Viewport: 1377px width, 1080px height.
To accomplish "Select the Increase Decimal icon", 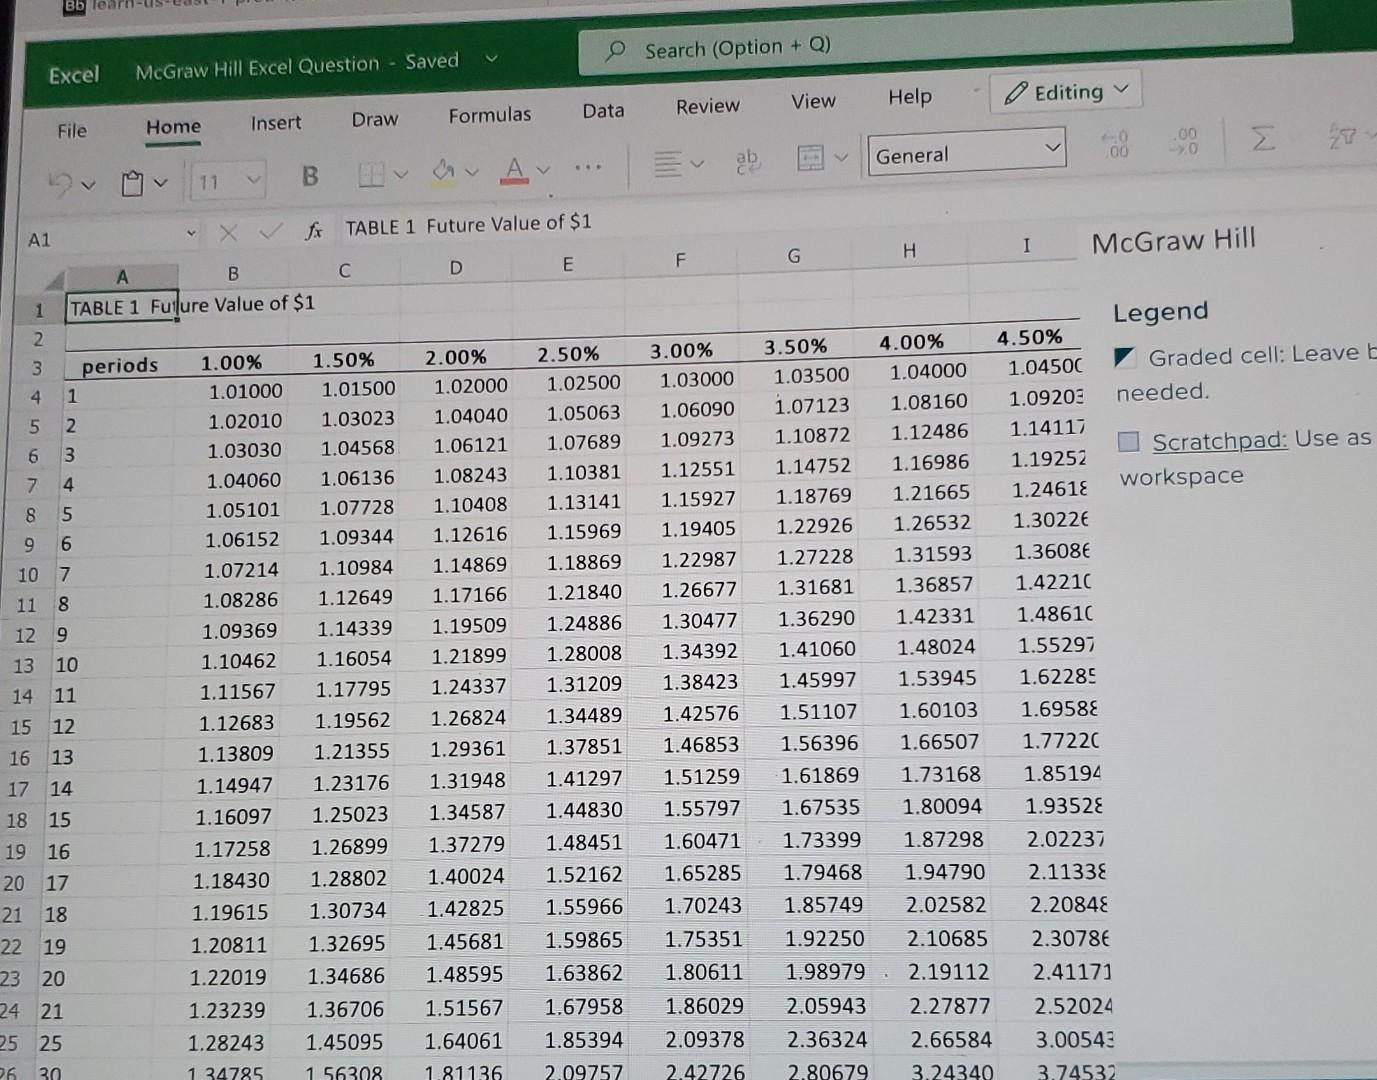I will click(1115, 147).
